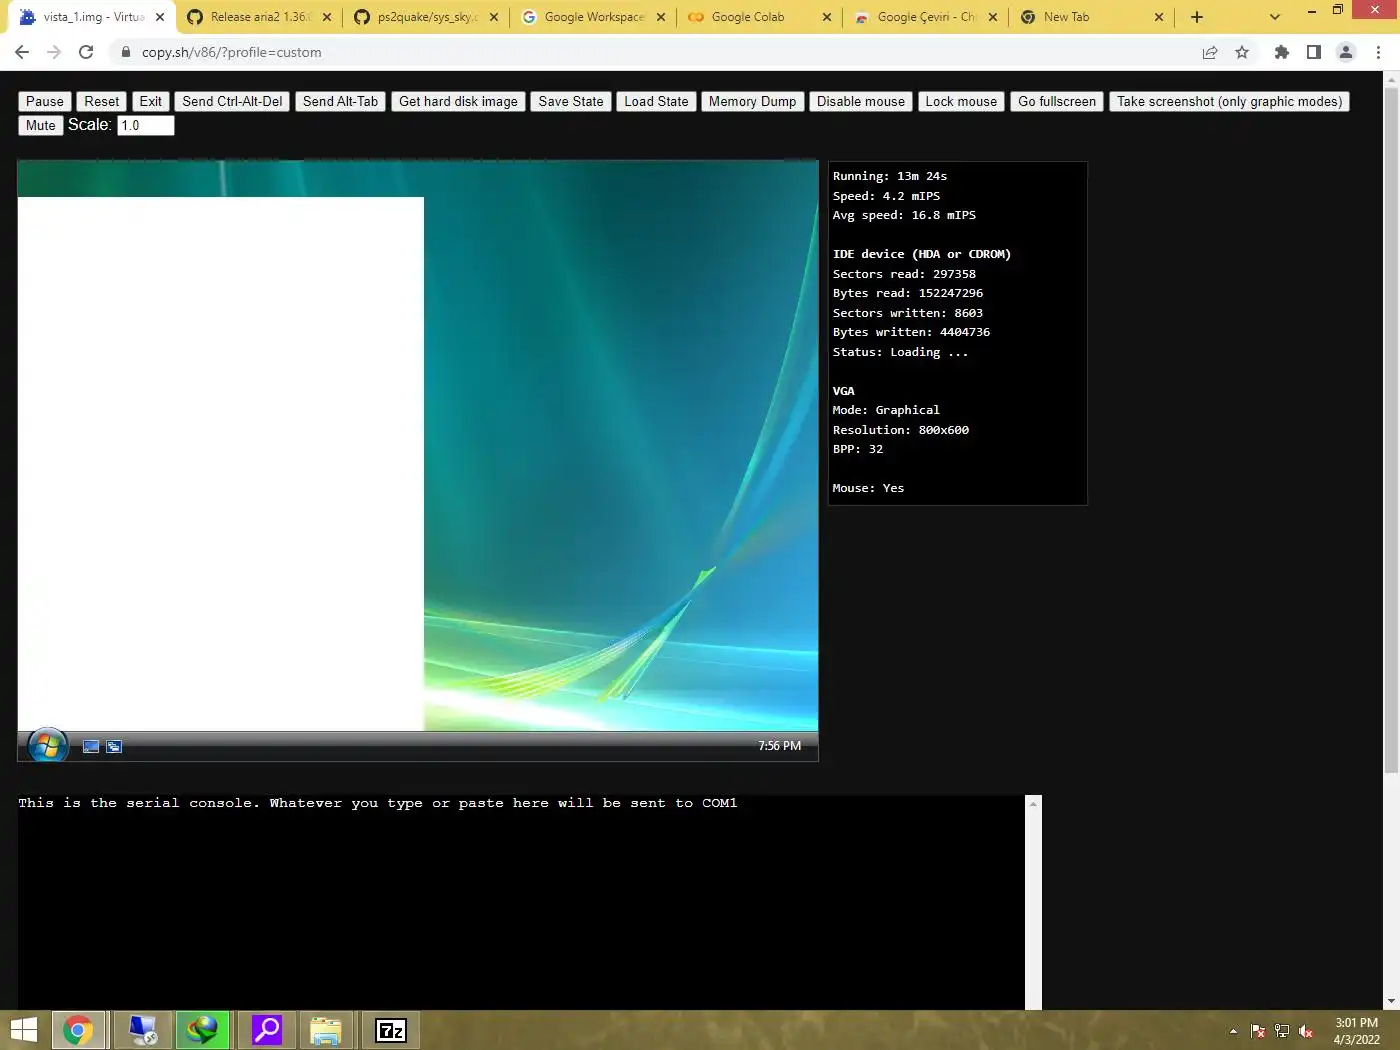1400x1050 pixels.
Task: Go forward in browser history
Action: (x=54, y=52)
